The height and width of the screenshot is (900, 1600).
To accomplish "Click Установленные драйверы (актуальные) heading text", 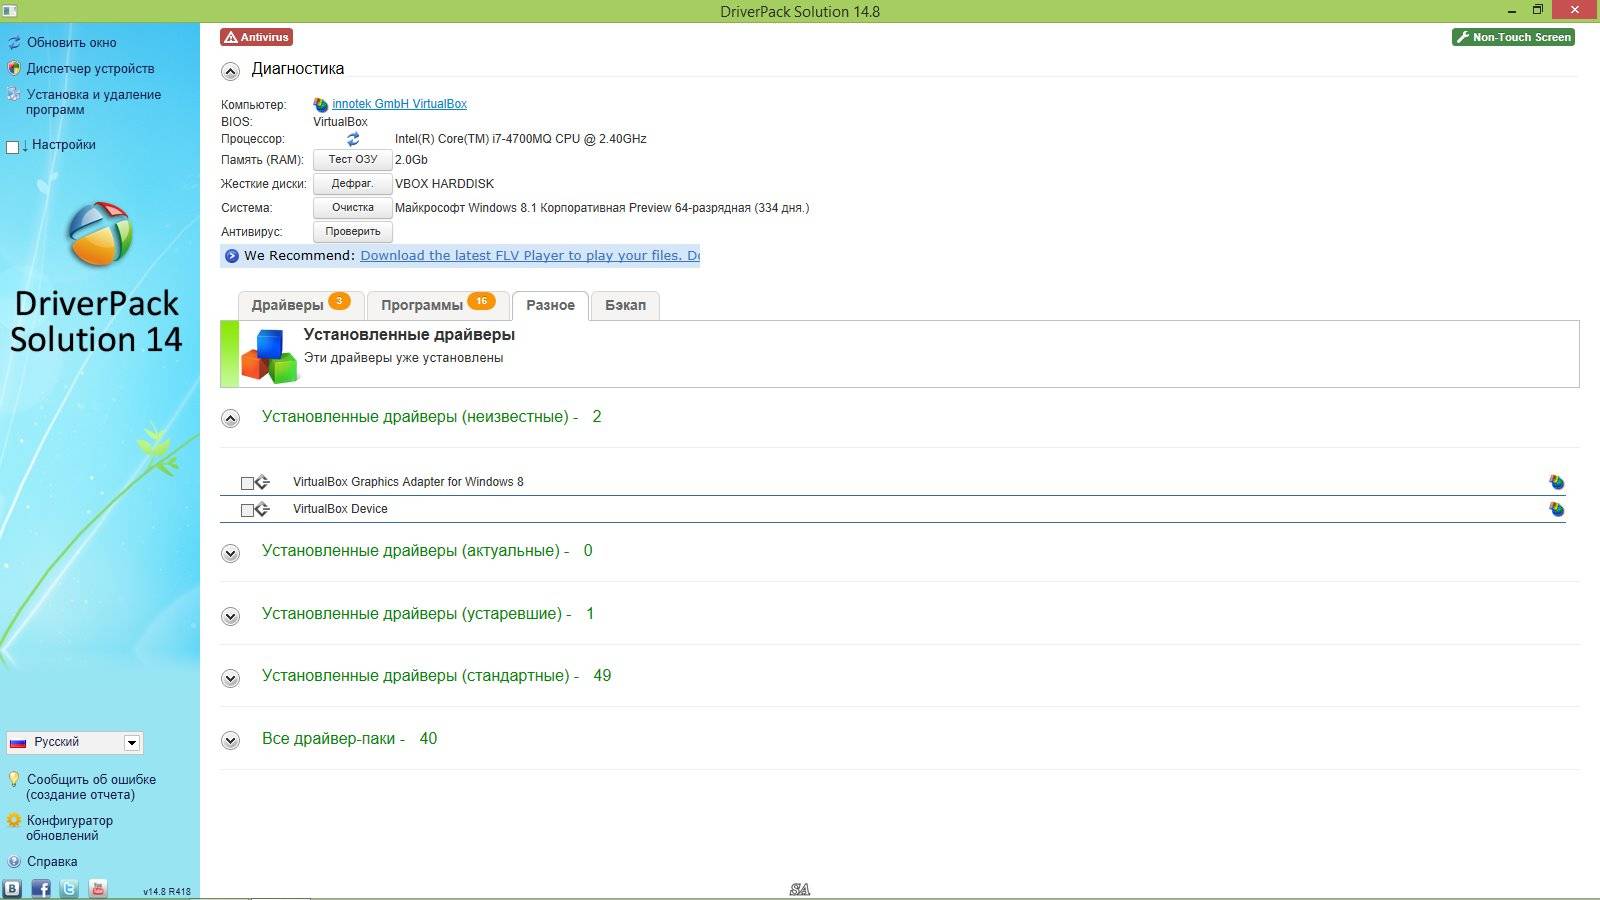I will click(411, 551).
